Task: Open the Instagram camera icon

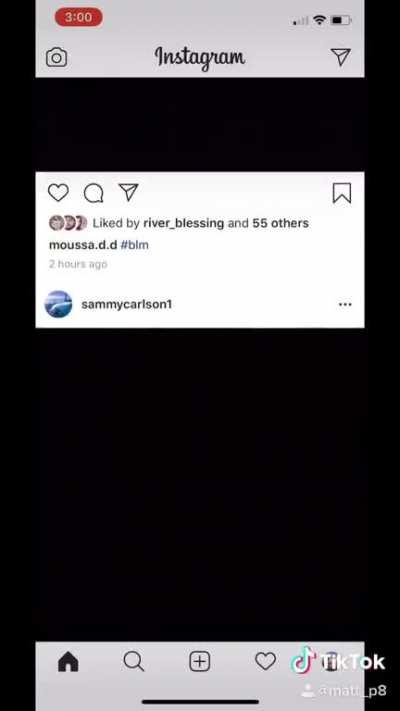Action: [56, 58]
